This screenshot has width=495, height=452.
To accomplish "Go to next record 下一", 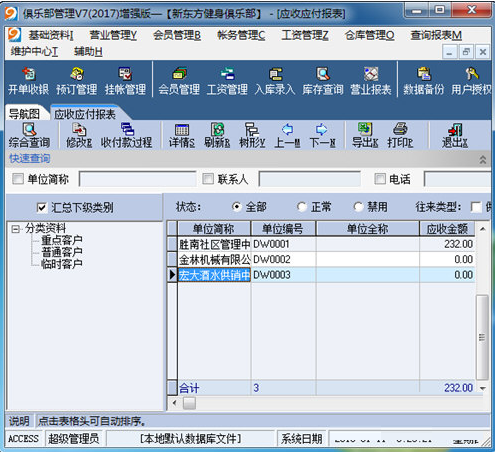I will (322, 135).
